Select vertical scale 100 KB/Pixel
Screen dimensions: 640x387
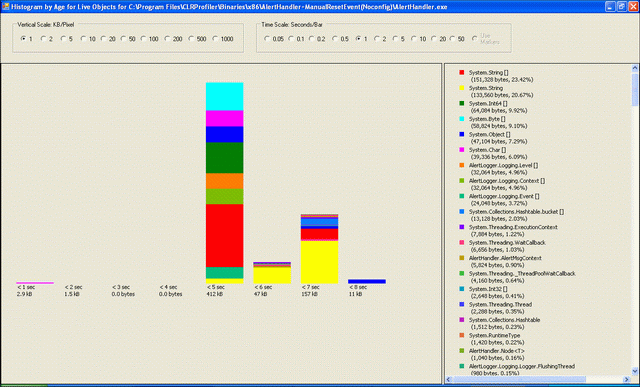[144, 39]
